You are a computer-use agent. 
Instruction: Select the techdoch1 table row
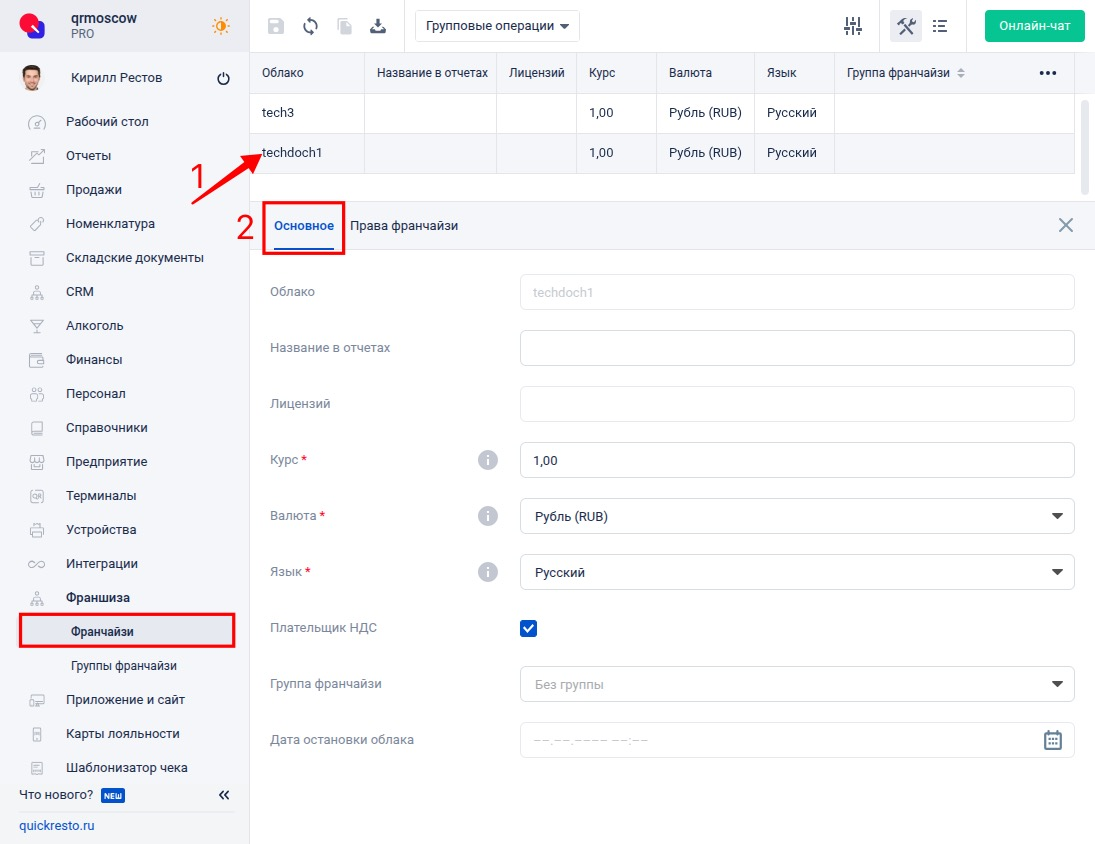[x=662, y=153]
